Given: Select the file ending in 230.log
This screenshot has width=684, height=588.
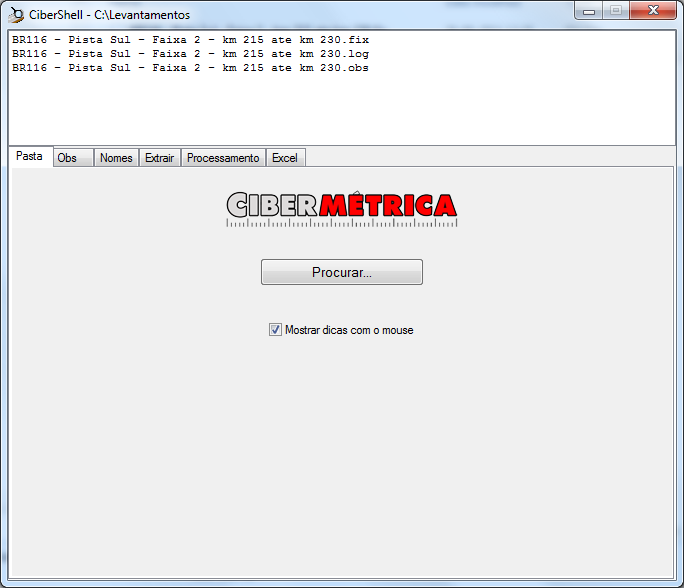Looking at the screenshot, I should pos(190,54).
